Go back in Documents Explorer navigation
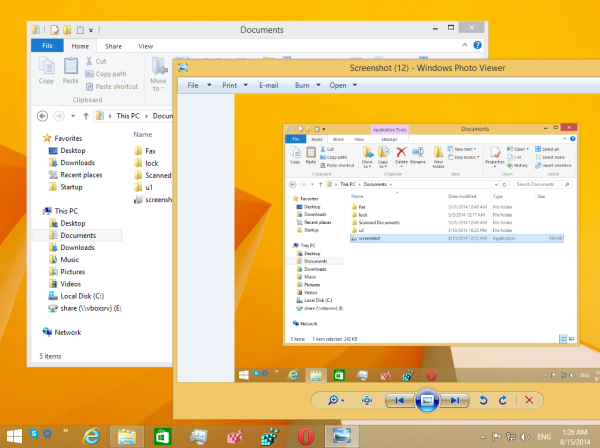Image resolution: width=600 pixels, height=448 pixels. [42, 116]
